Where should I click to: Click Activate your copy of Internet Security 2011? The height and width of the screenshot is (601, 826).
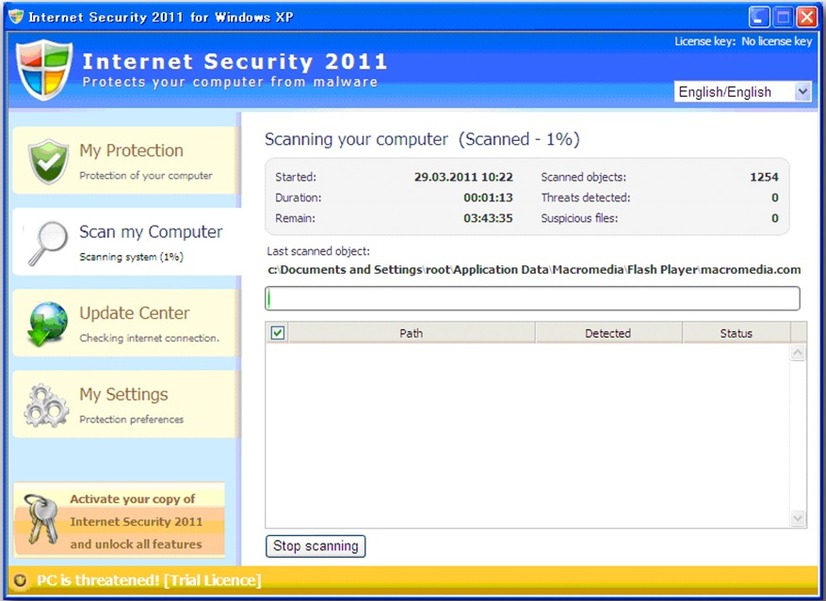(x=120, y=520)
